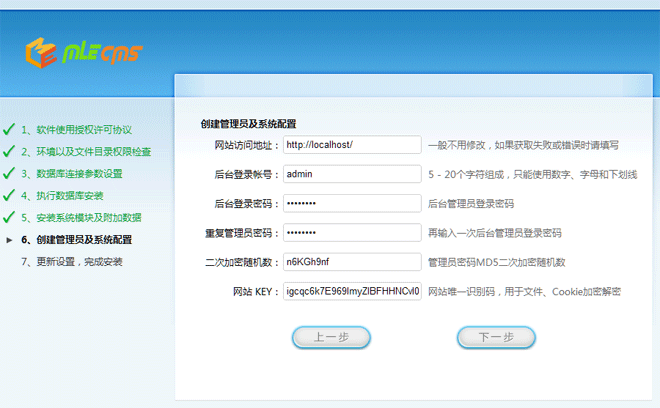This screenshot has height=408, width=660.
Task: Click the green checkmark beside step 4
Action: coord(9,196)
